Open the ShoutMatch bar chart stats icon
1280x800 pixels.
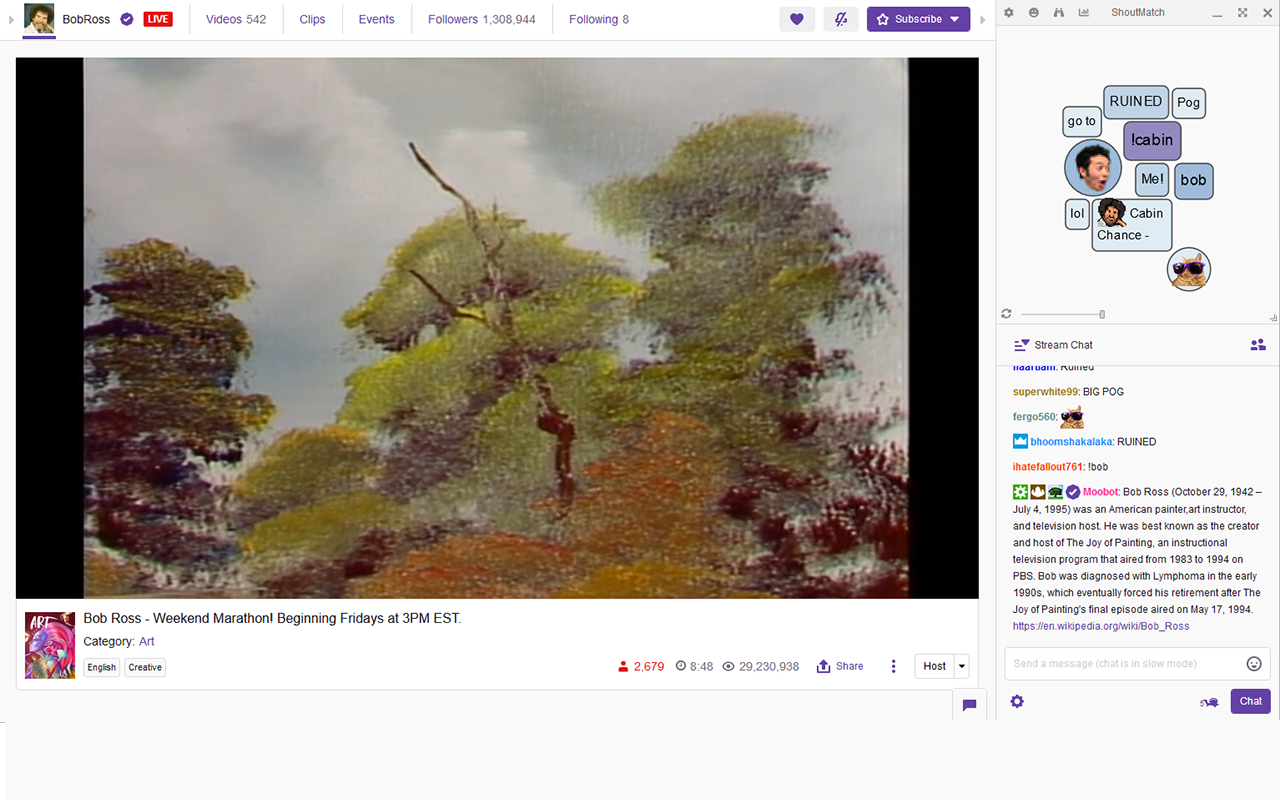(x=1084, y=13)
